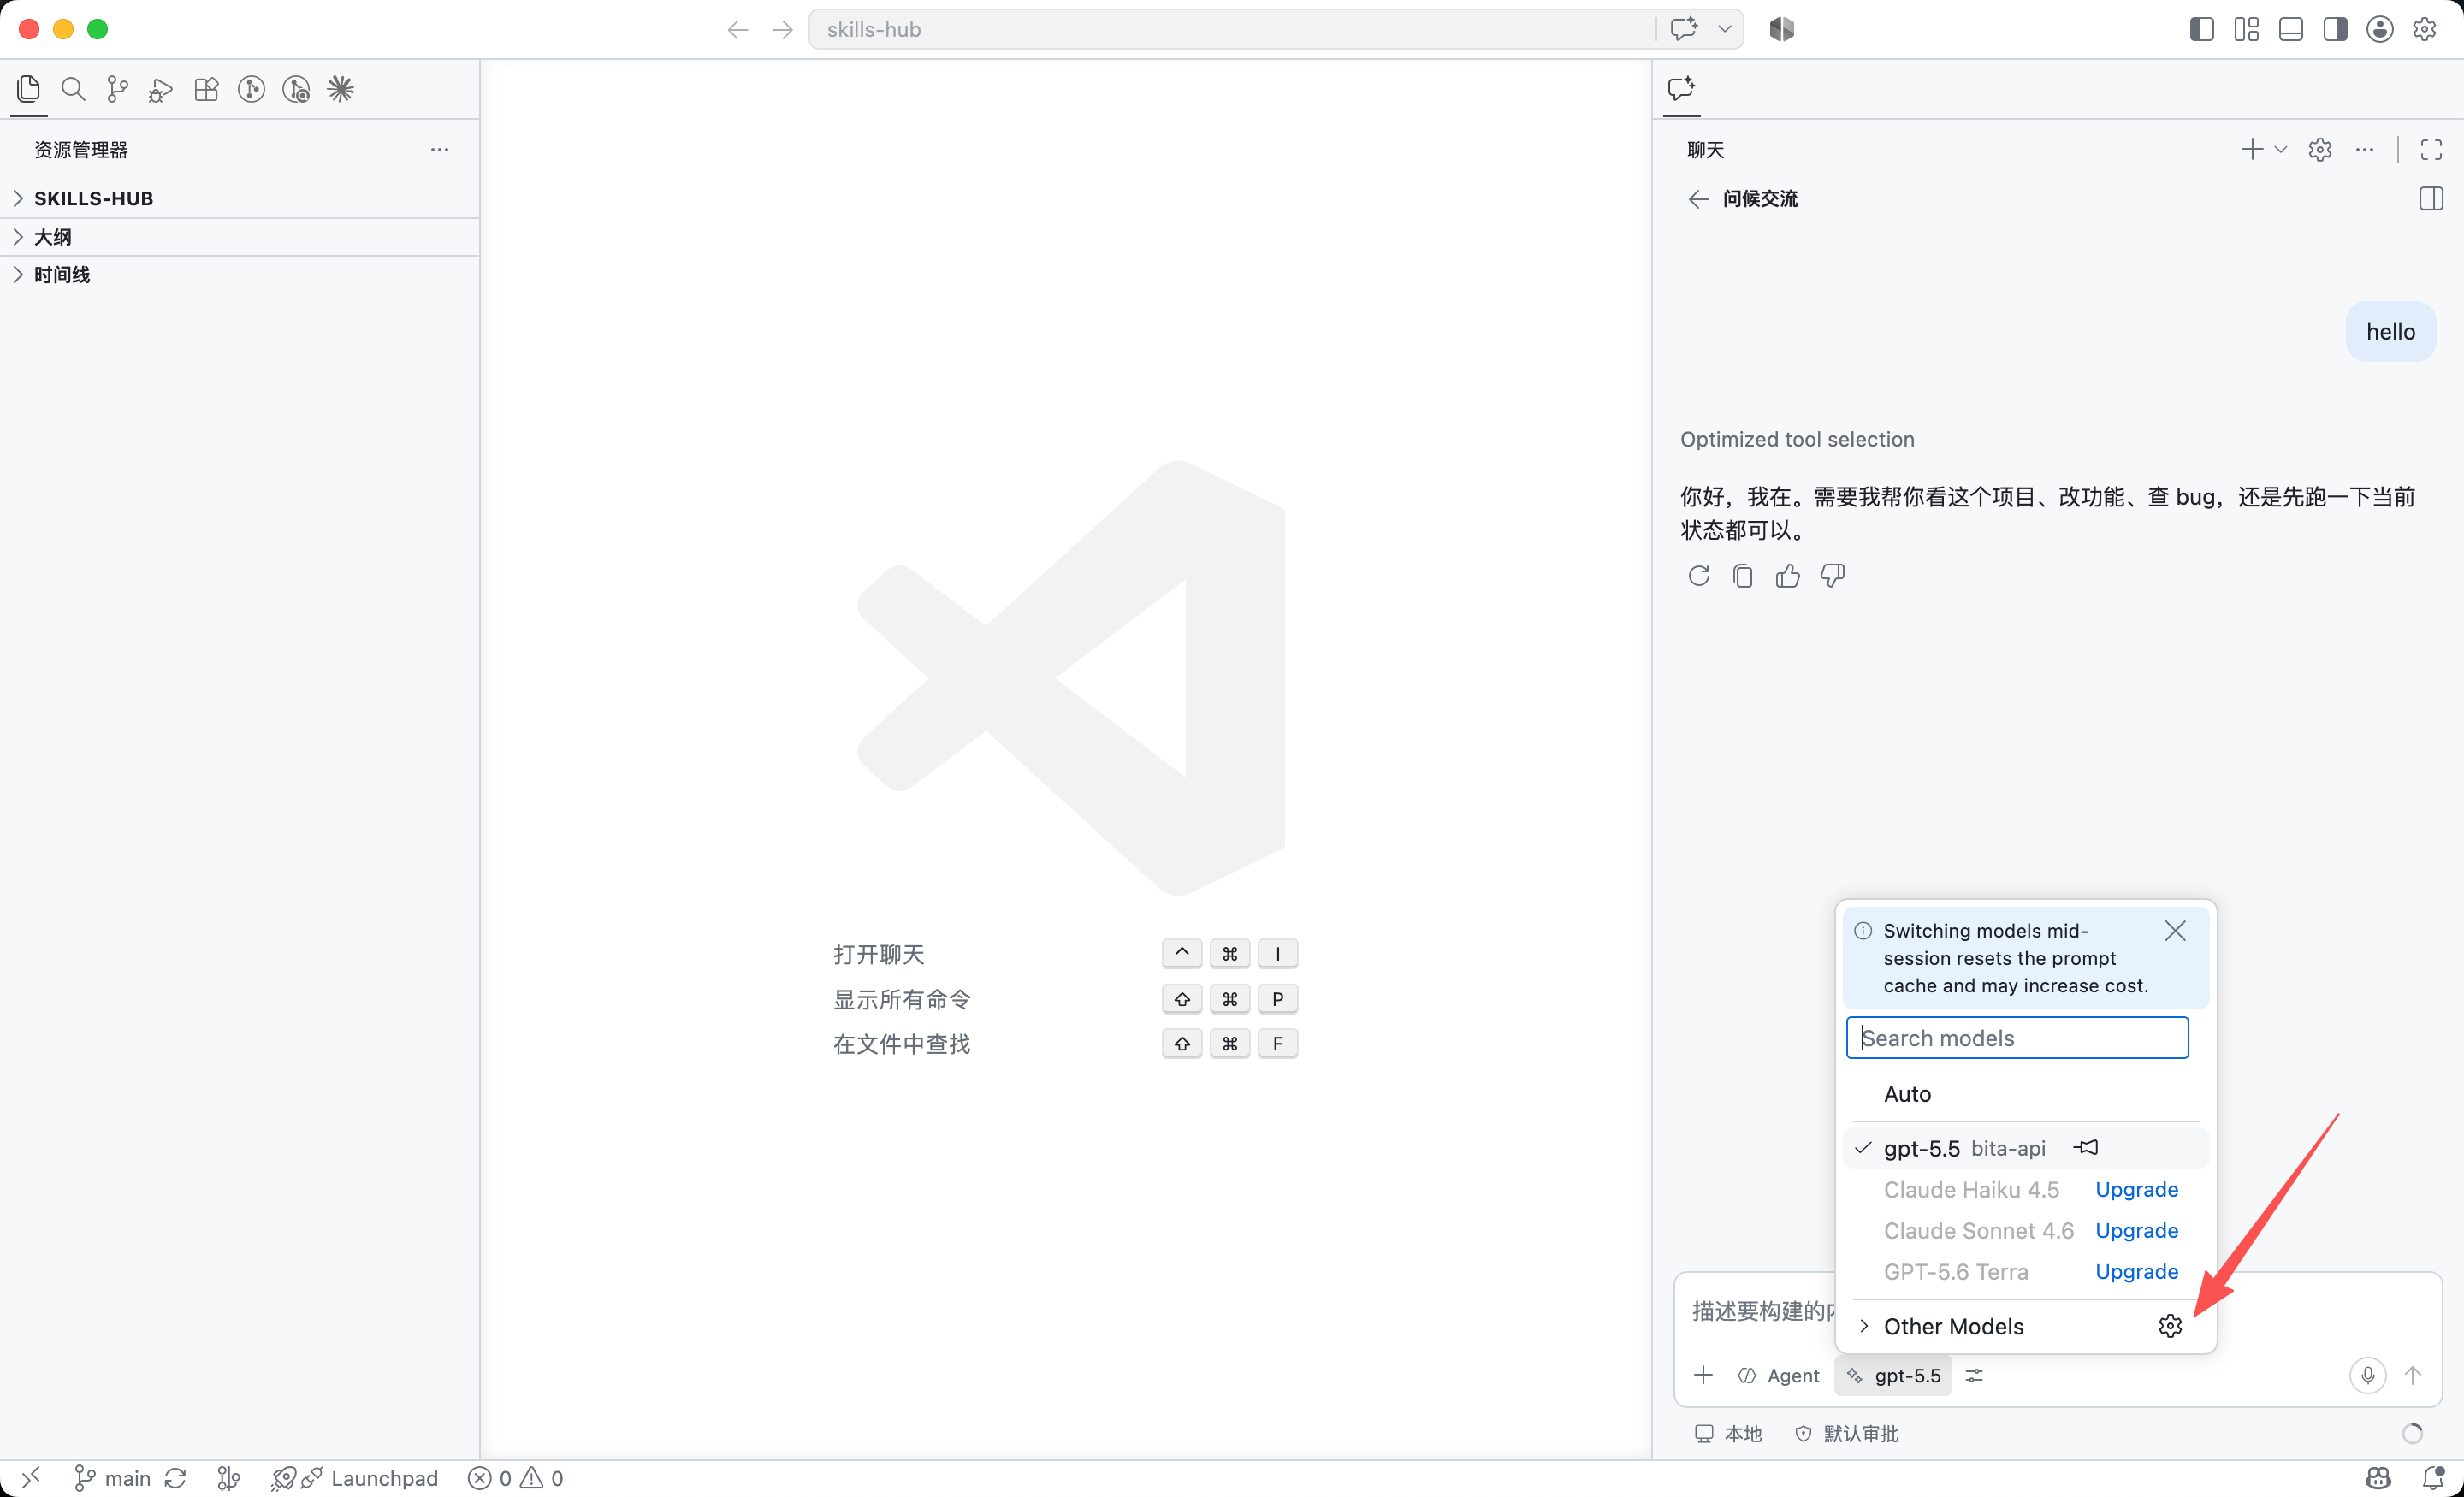
Task: Open the 默认审批 approval selector
Action: [x=1846, y=1433]
